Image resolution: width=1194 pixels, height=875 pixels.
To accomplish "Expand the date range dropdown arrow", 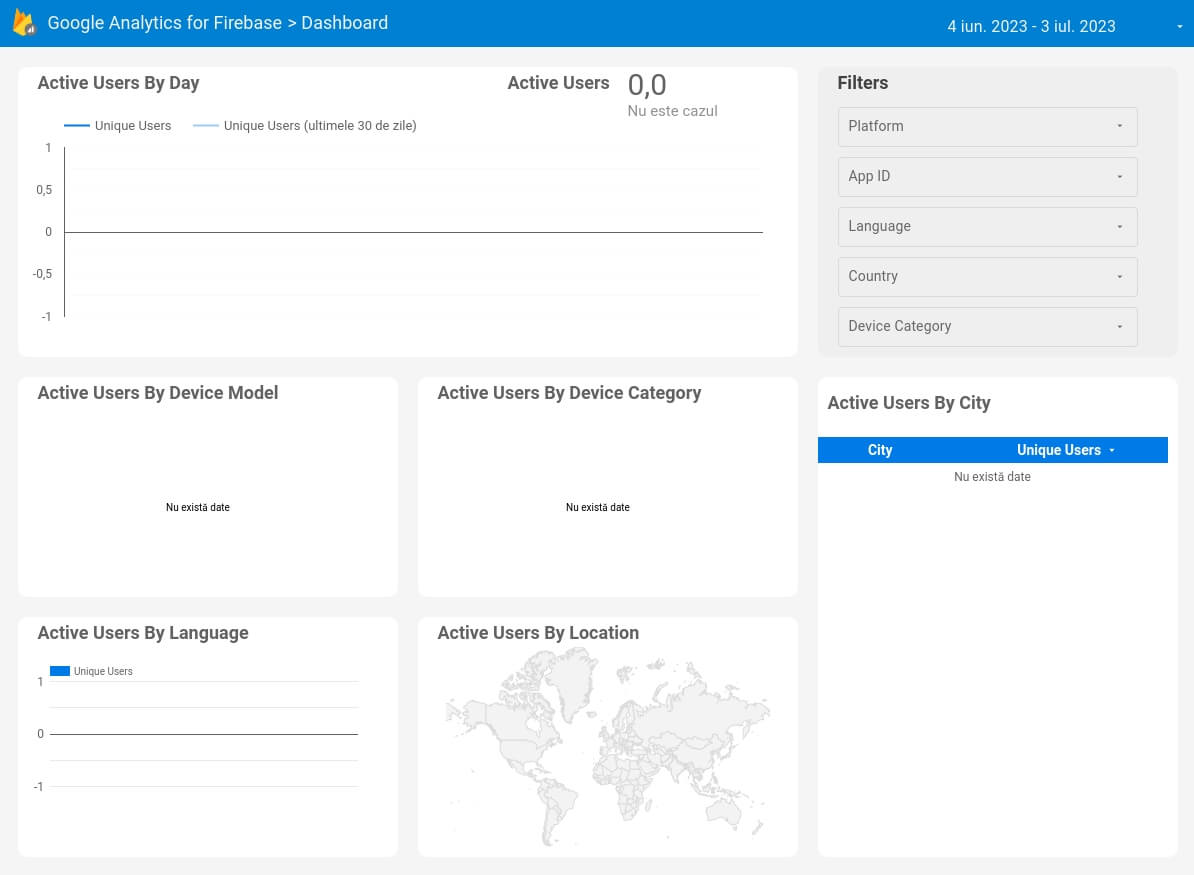I will [1180, 27].
